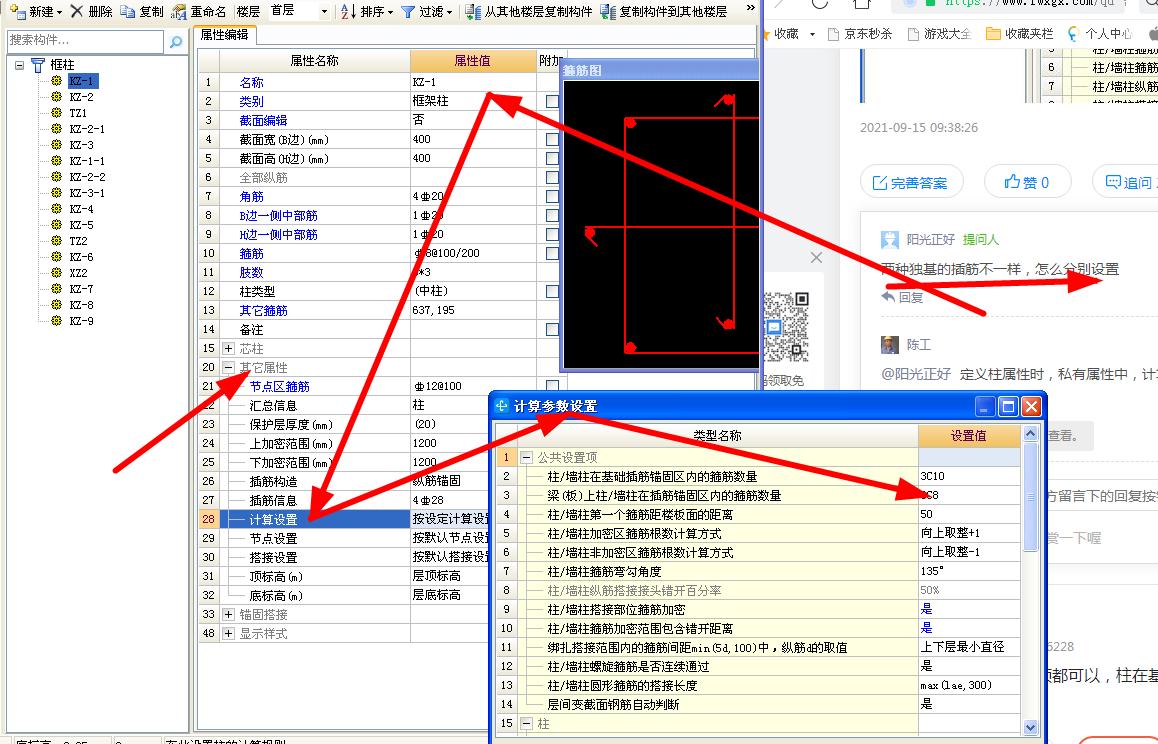Click the search magnifier next to 搜索构件
The image size is (1158, 744).
(x=176, y=41)
